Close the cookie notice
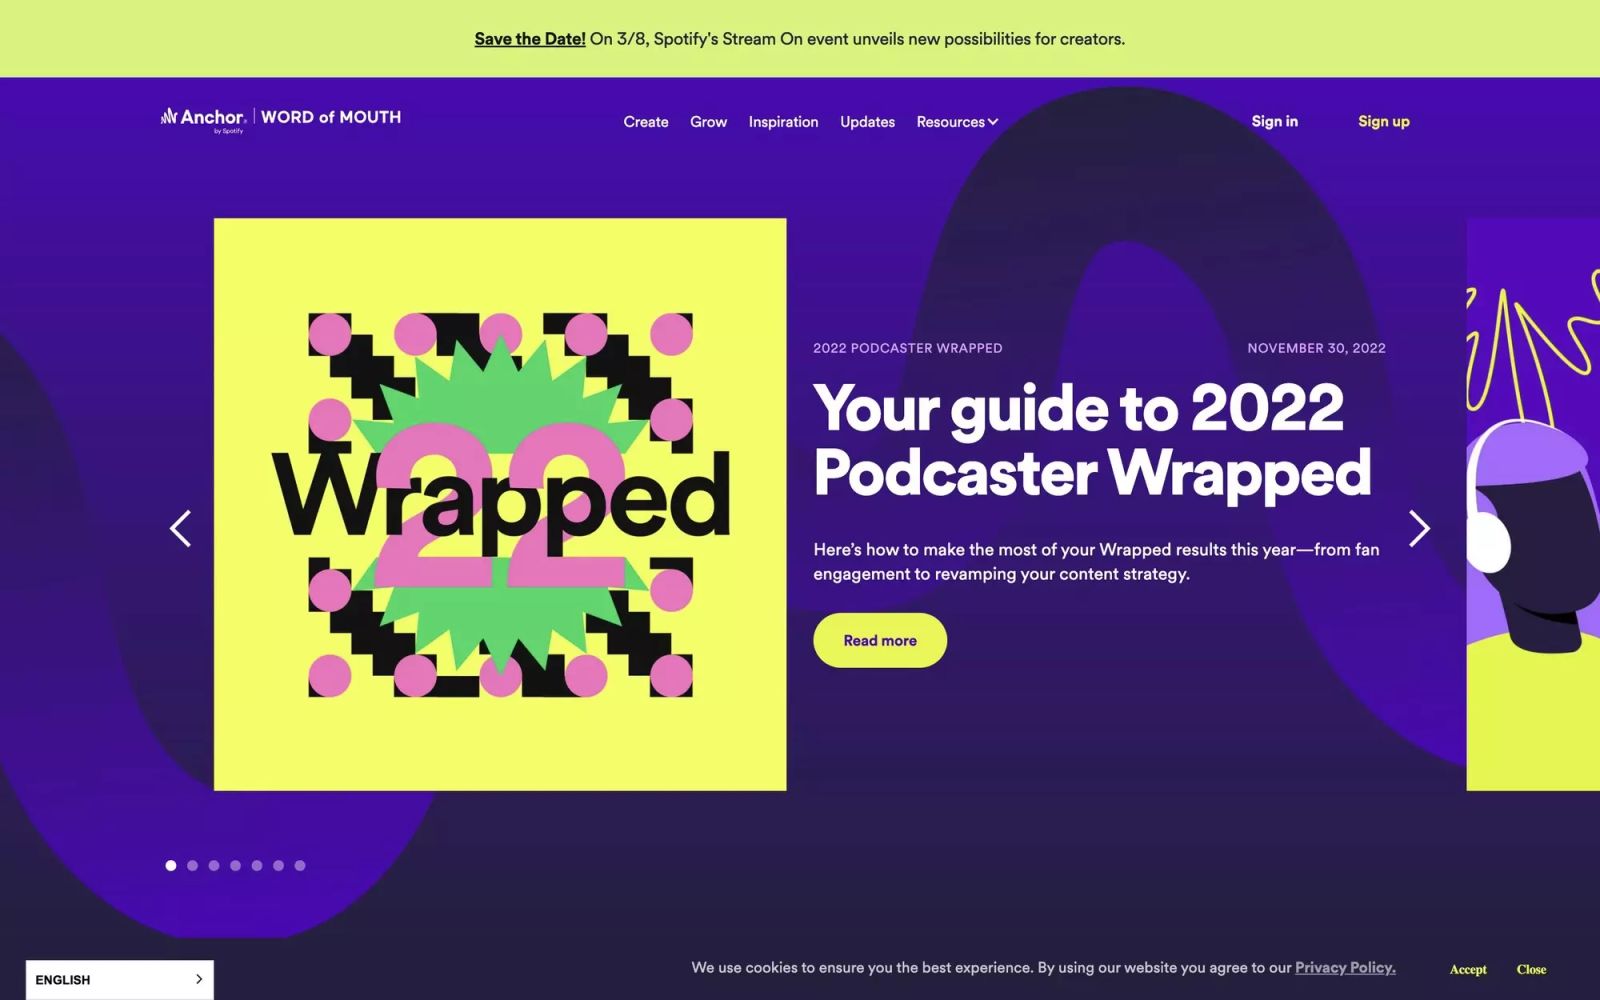 (x=1531, y=969)
